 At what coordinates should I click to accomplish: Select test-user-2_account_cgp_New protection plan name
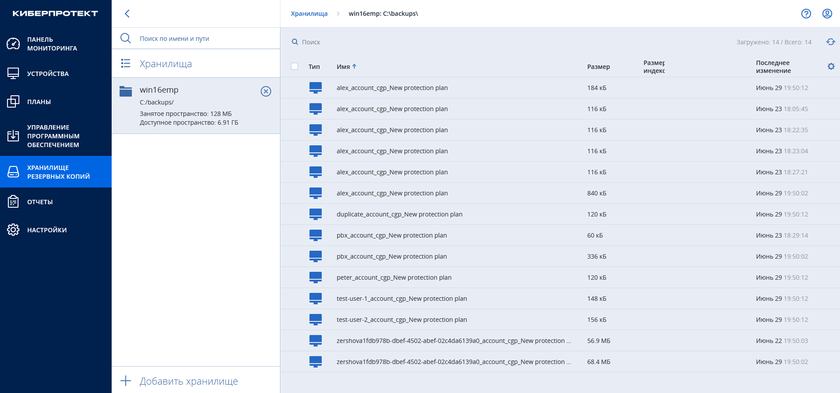click(x=402, y=320)
